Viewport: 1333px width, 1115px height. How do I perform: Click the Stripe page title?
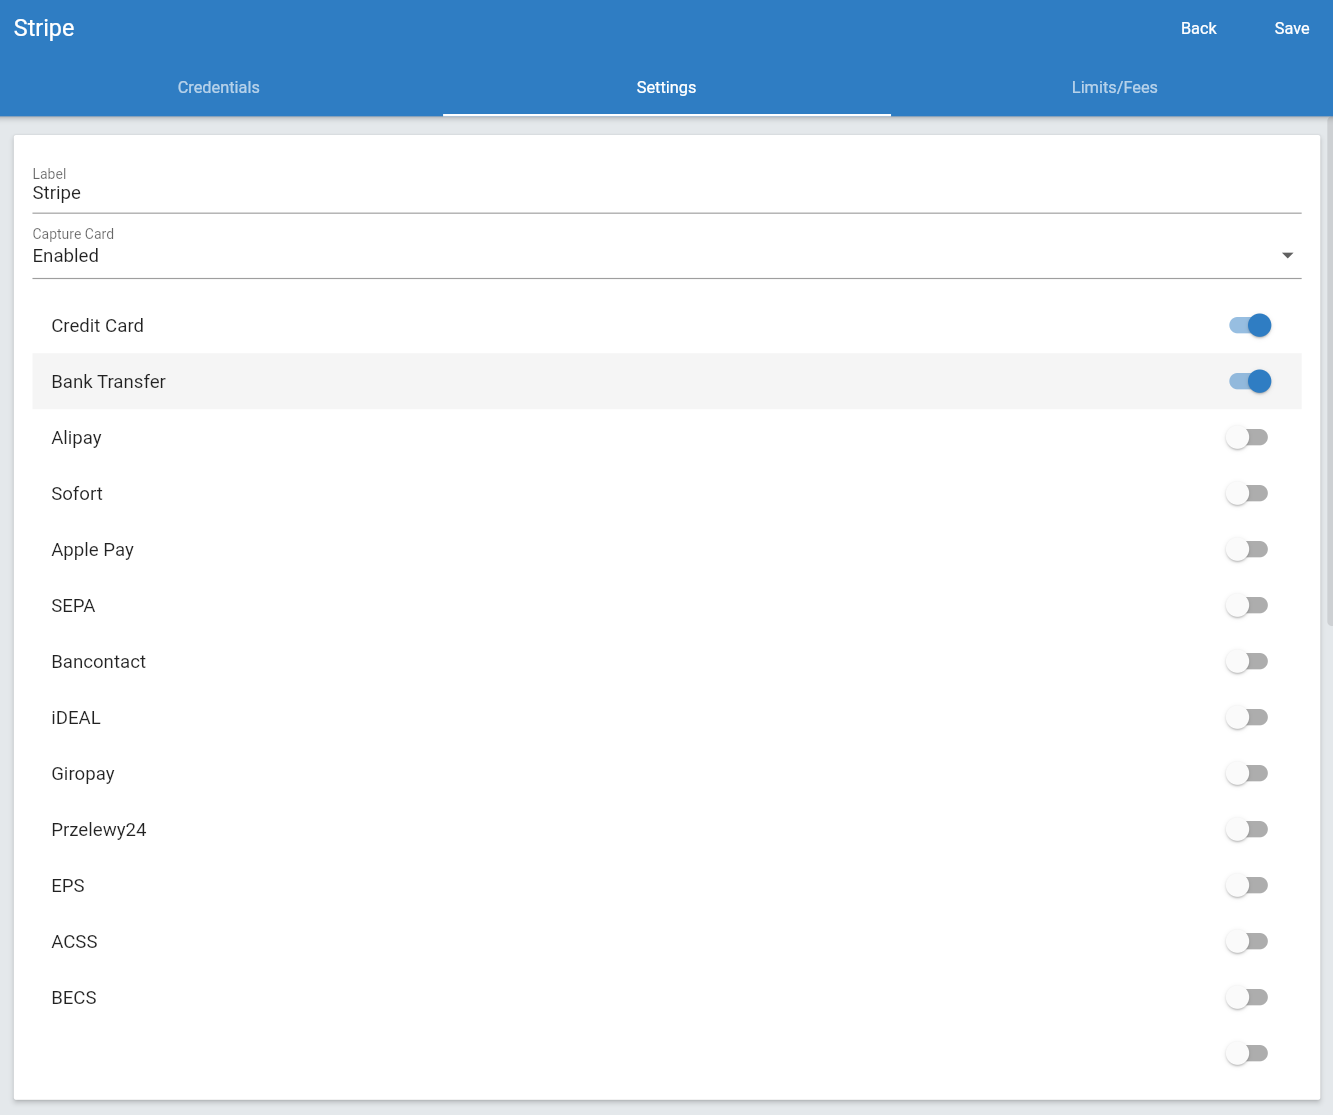coord(44,28)
